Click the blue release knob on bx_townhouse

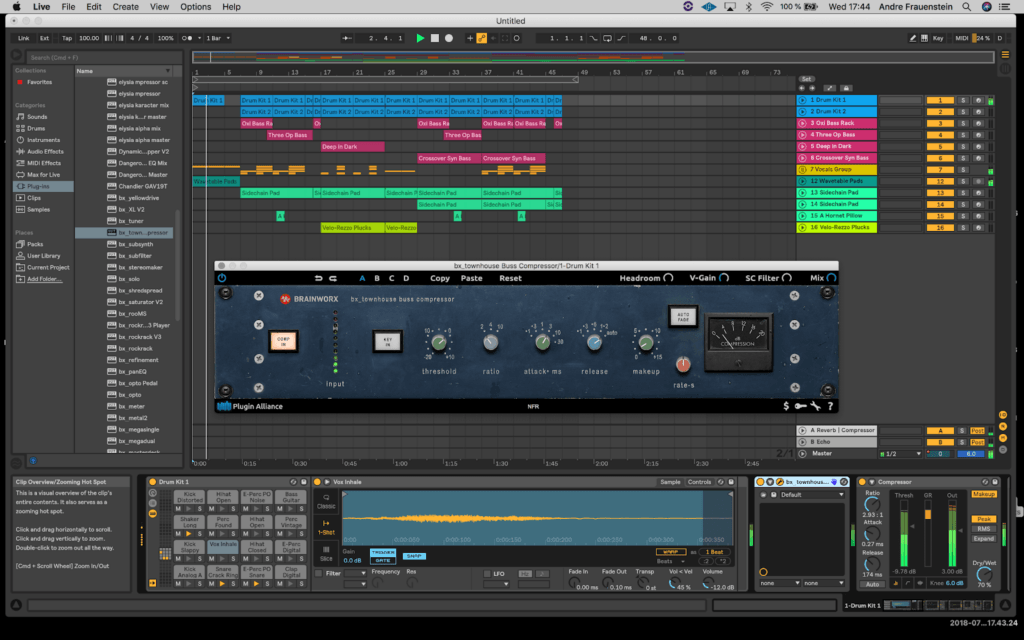pos(594,342)
